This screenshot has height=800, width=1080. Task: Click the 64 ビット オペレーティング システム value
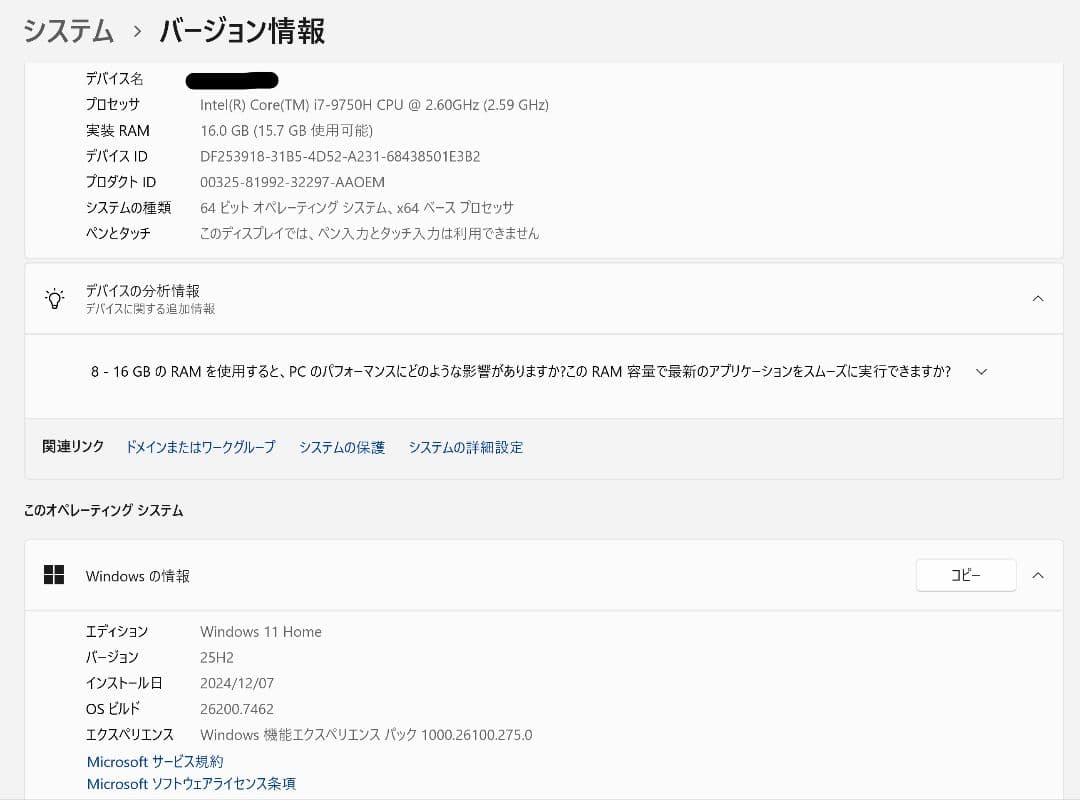(357, 207)
